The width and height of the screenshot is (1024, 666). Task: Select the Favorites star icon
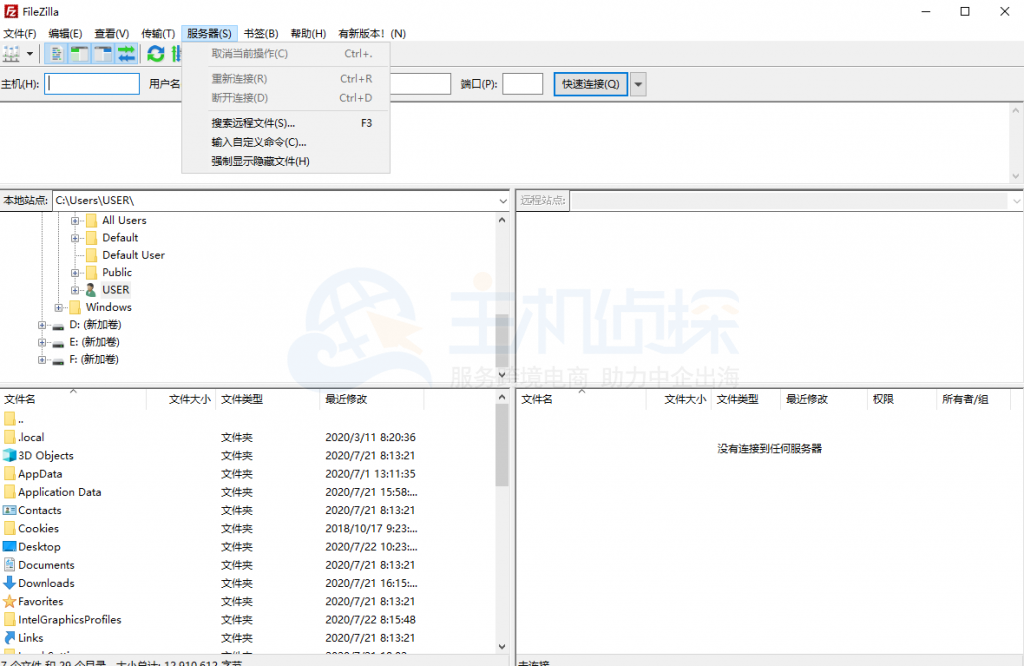point(10,601)
